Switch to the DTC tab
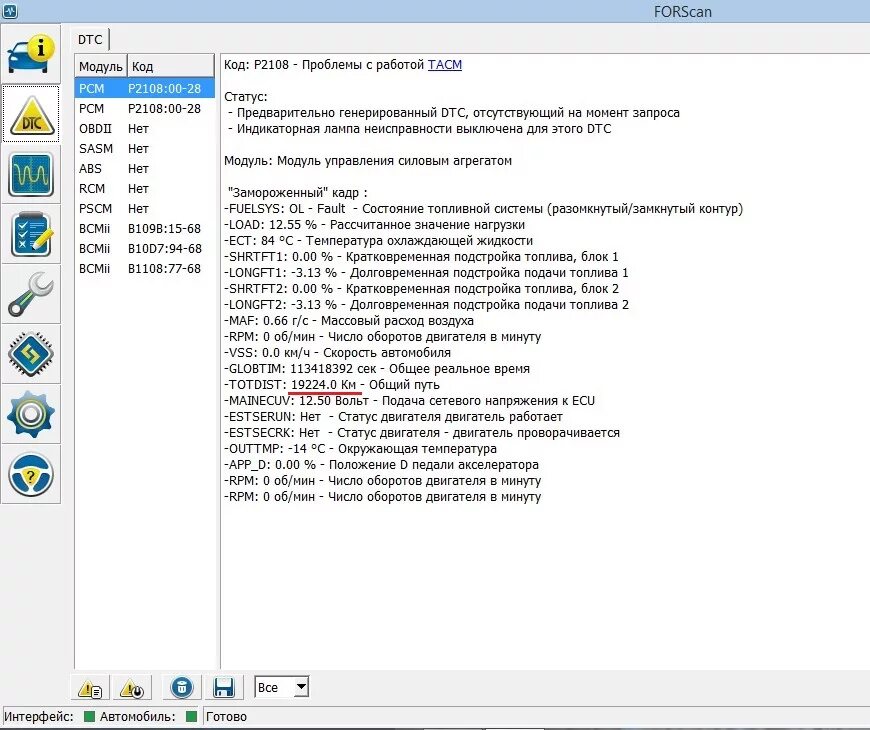 click(90, 39)
